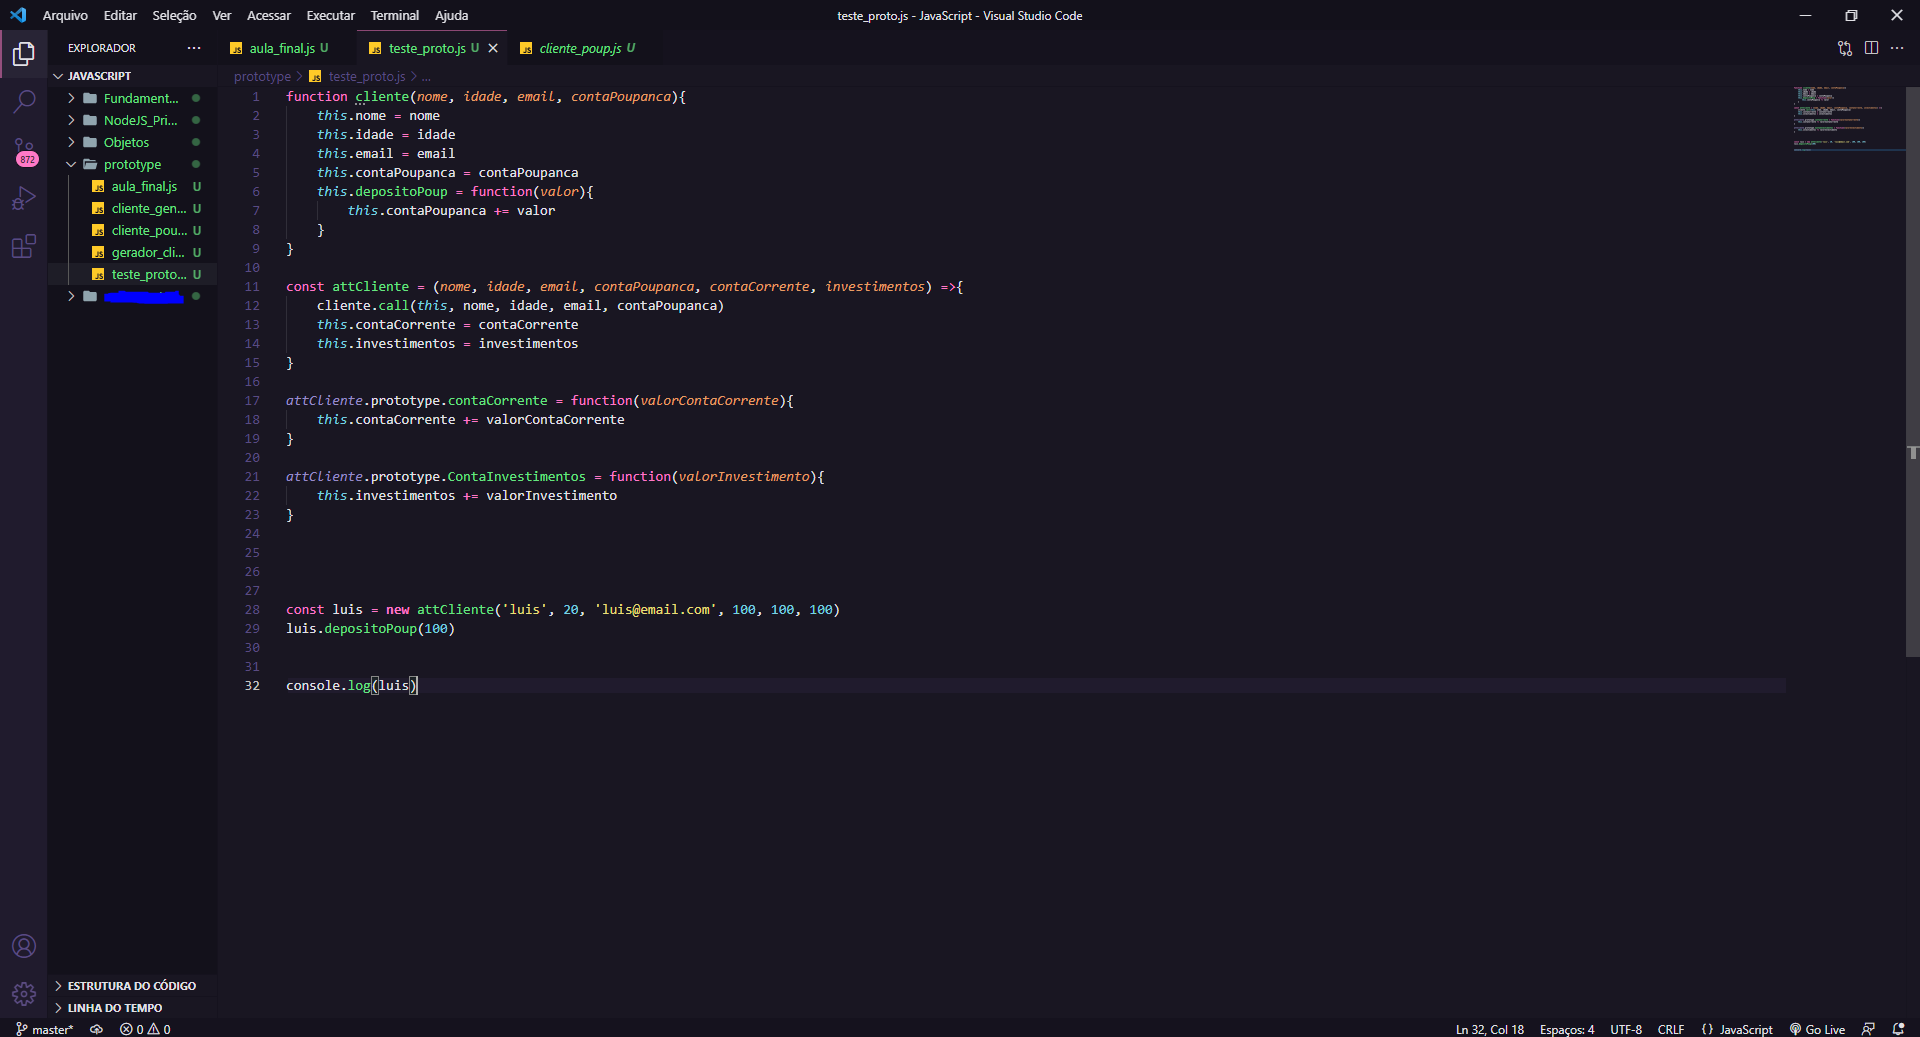Open the notifications bell
Viewport: 1920px width, 1037px height.
(x=1898, y=1029)
